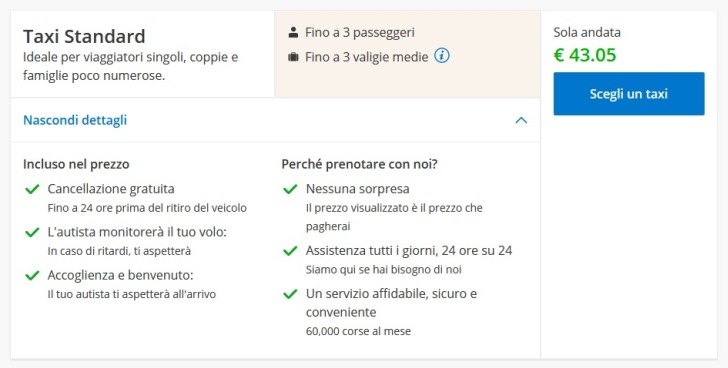Click the checkmark next to Cancellazione gratuita
Image resolution: width=728 pixels, height=368 pixels.
tap(32, 189)
